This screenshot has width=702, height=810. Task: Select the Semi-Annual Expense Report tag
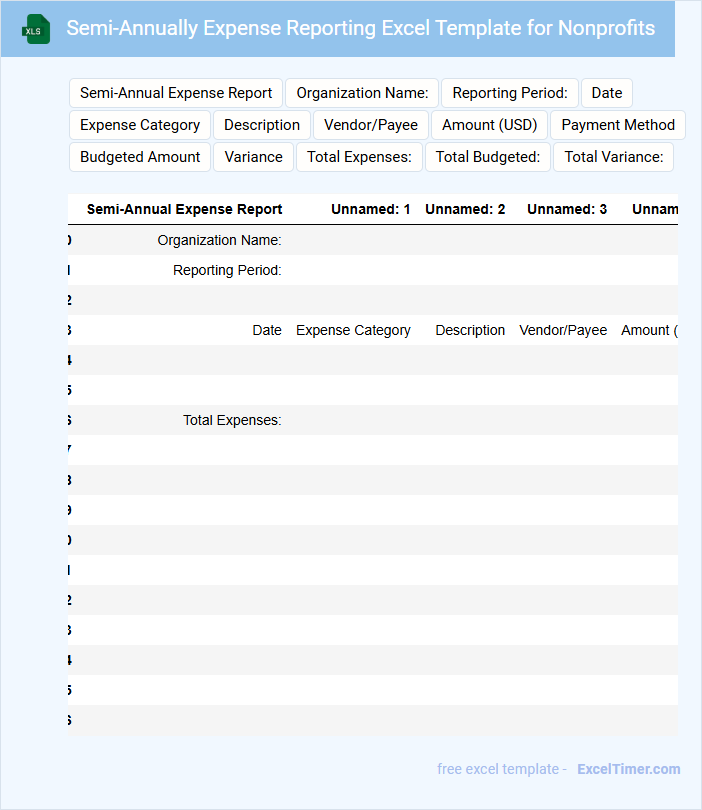[x=176, y=93]
